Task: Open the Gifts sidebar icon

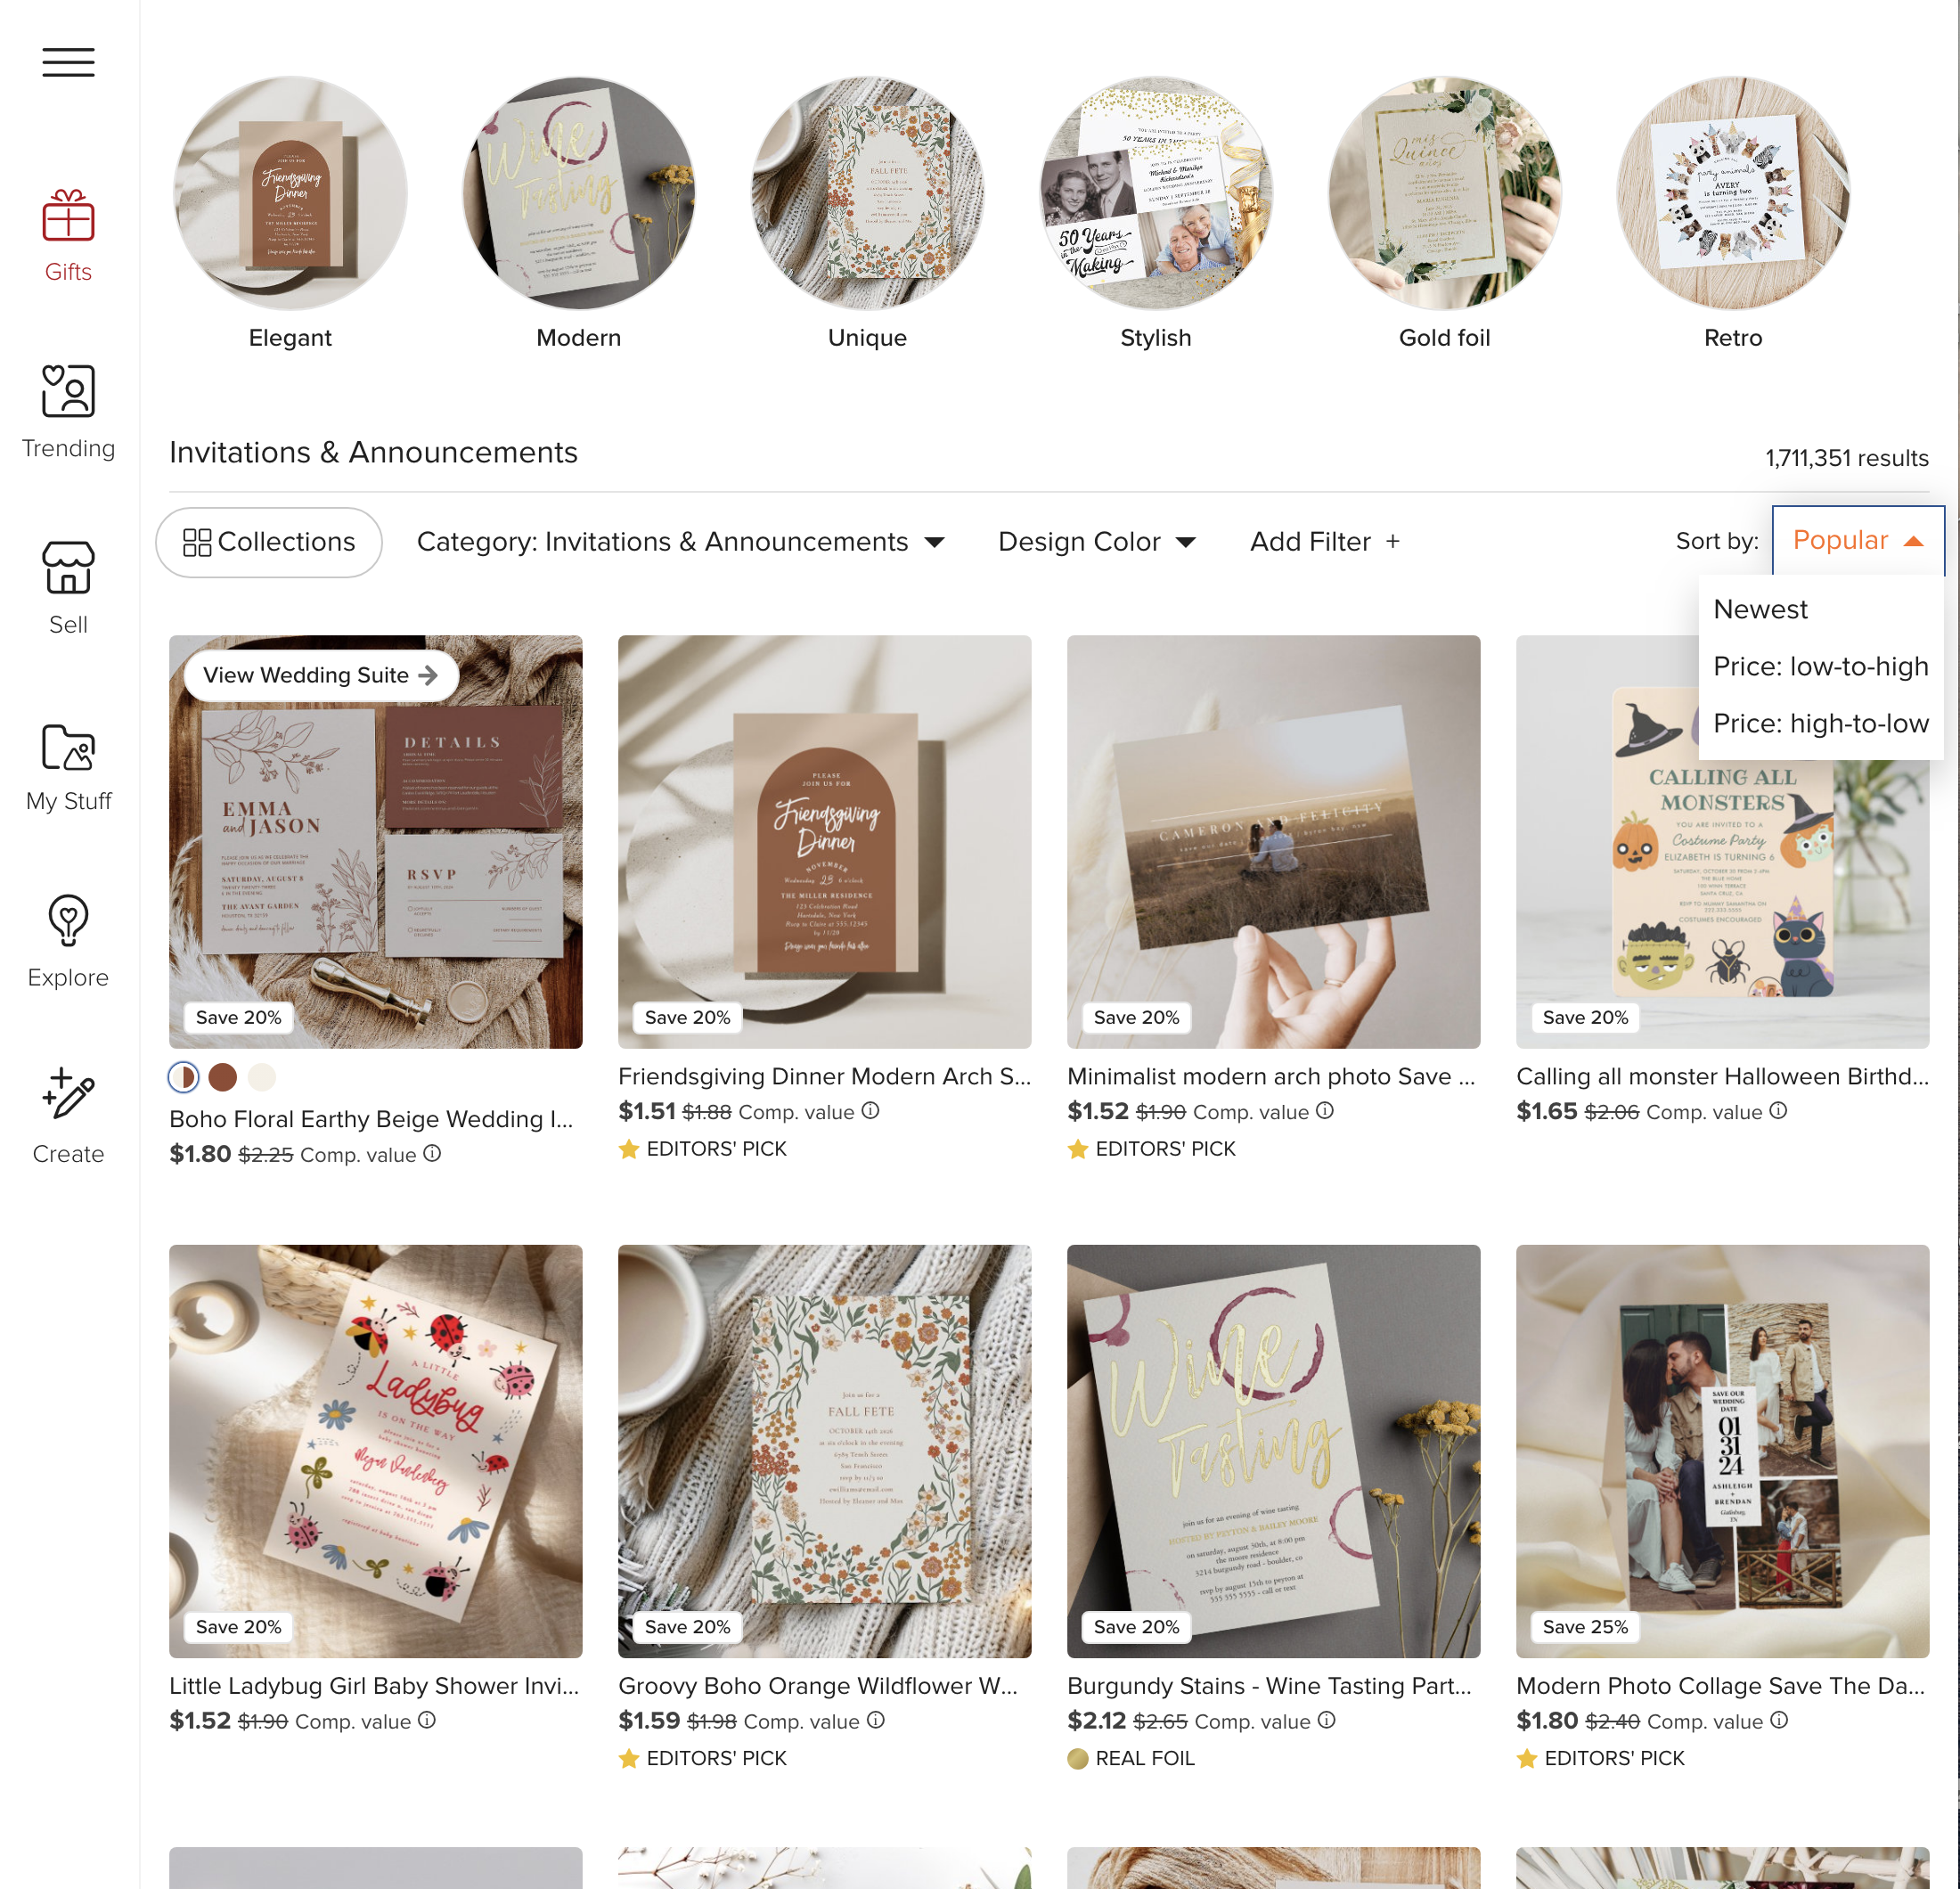Action: coord(68,216)
